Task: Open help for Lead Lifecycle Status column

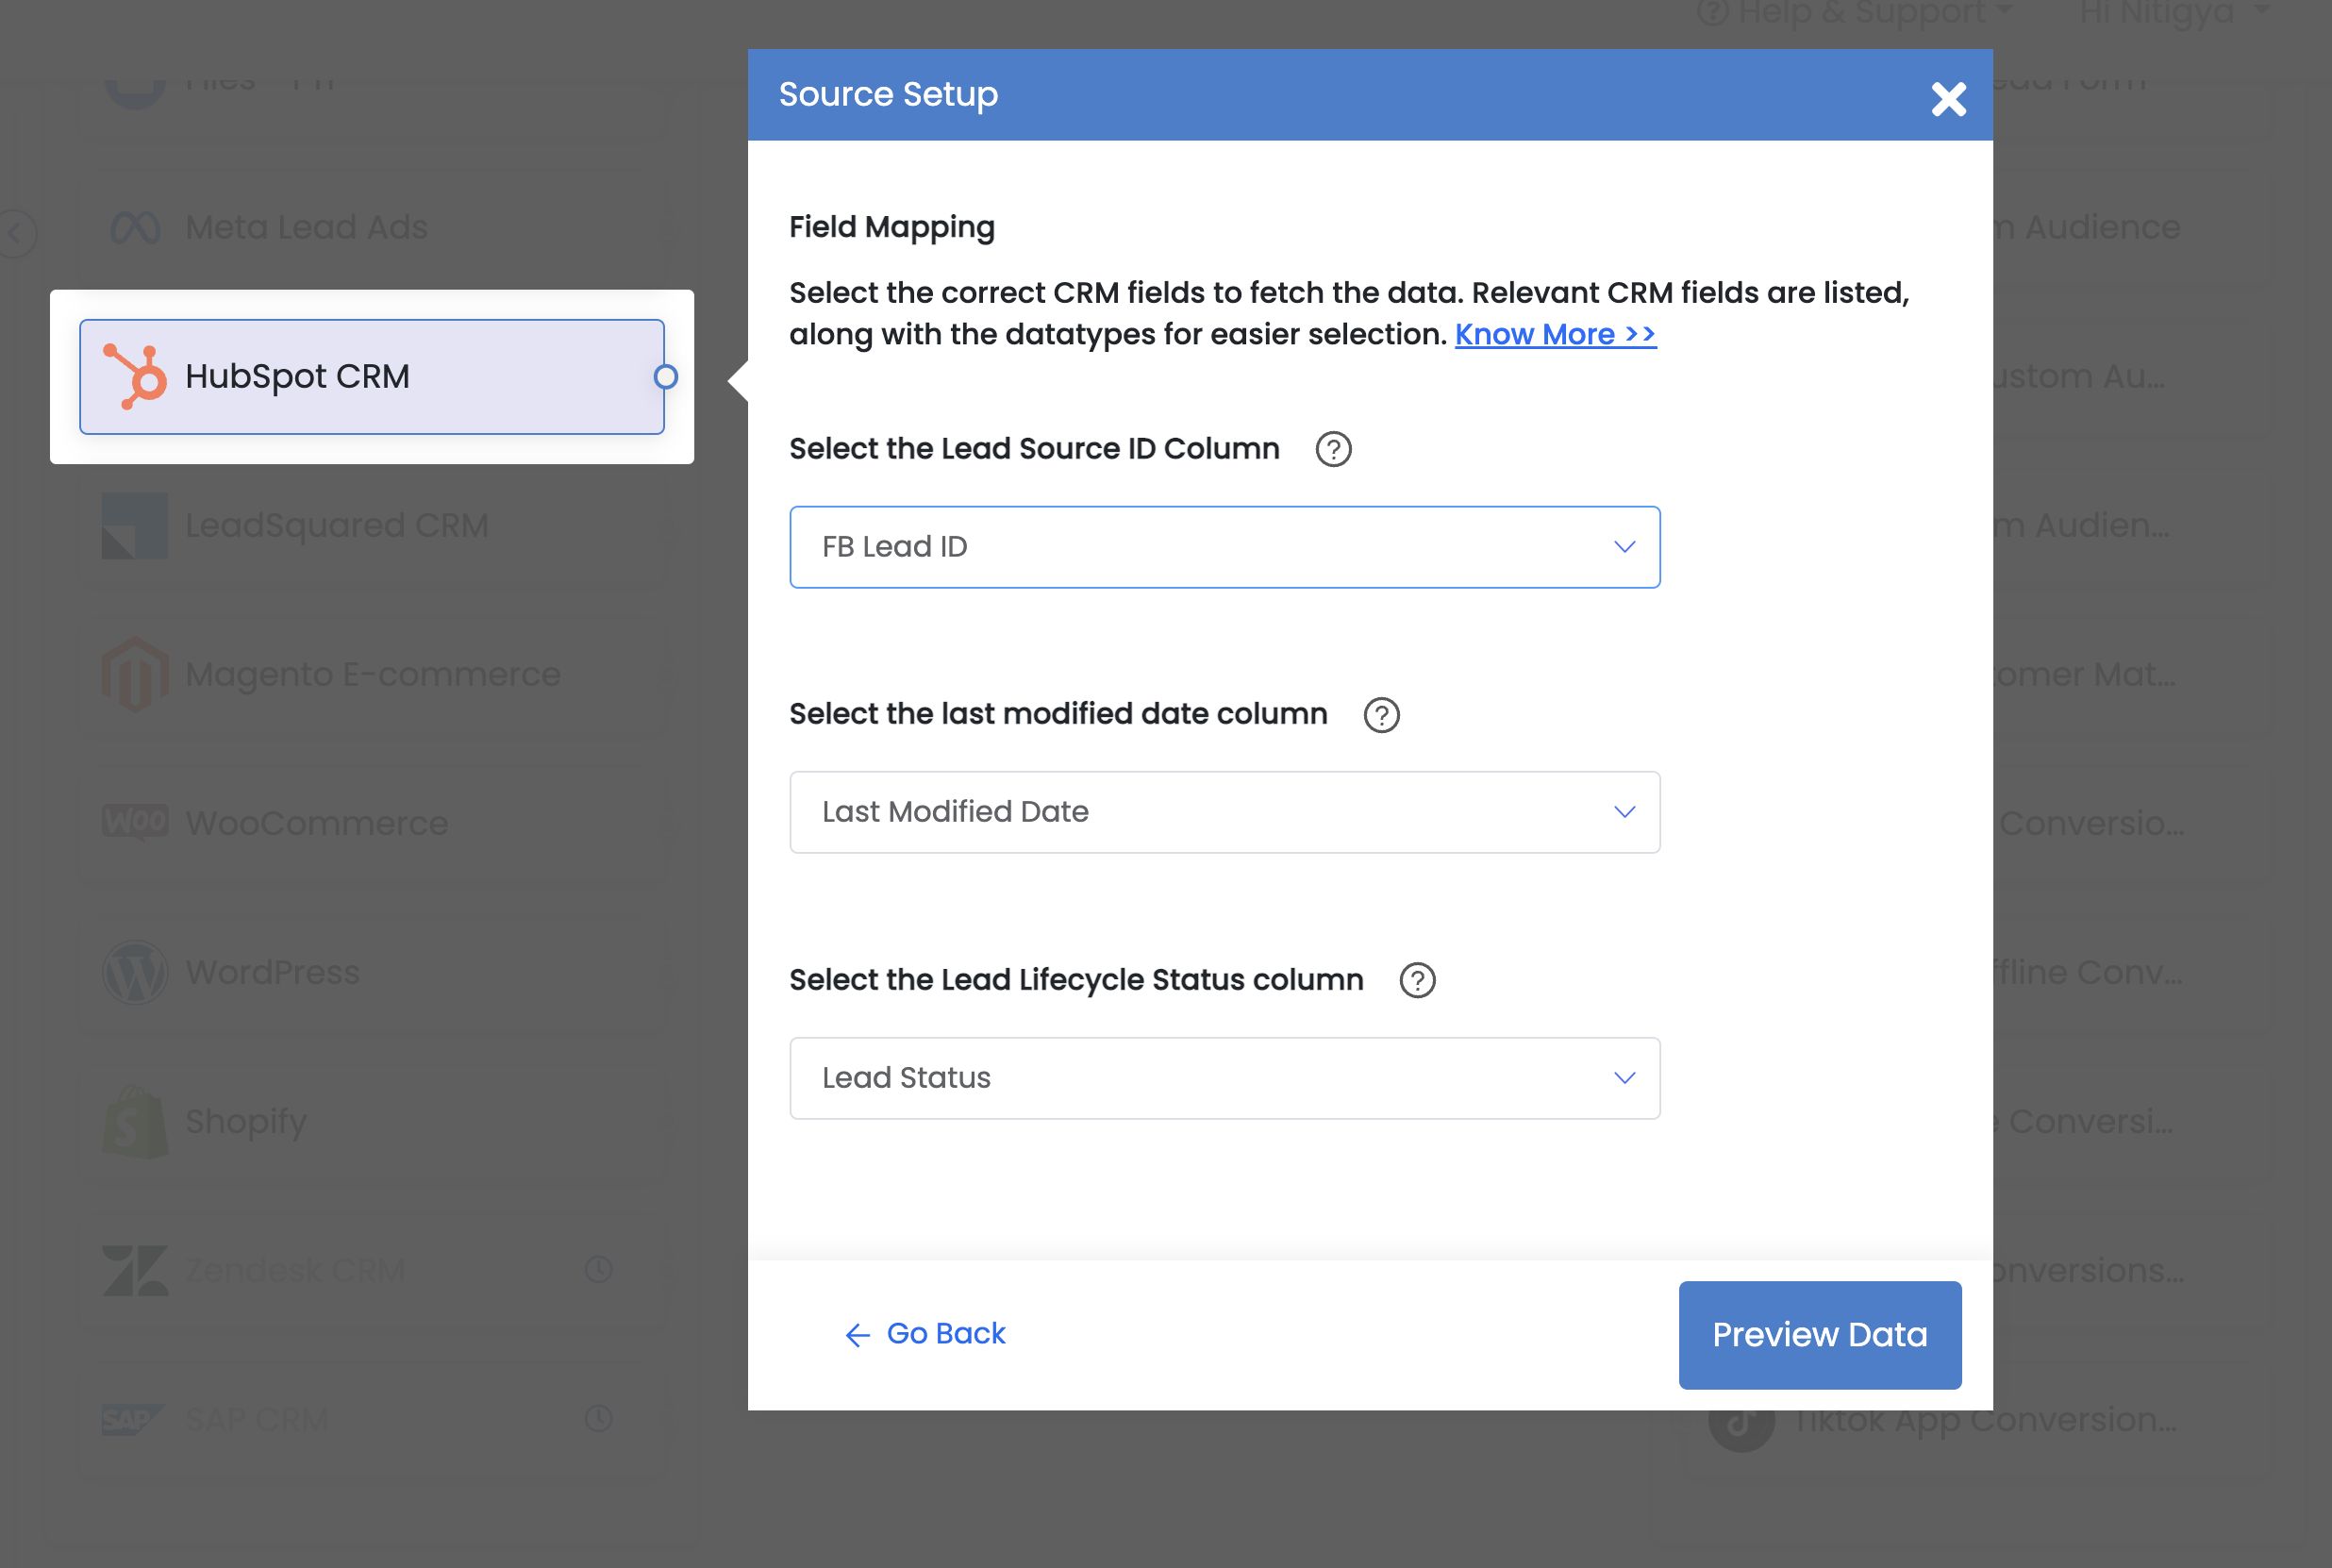Action: [x=1417, y=980]
